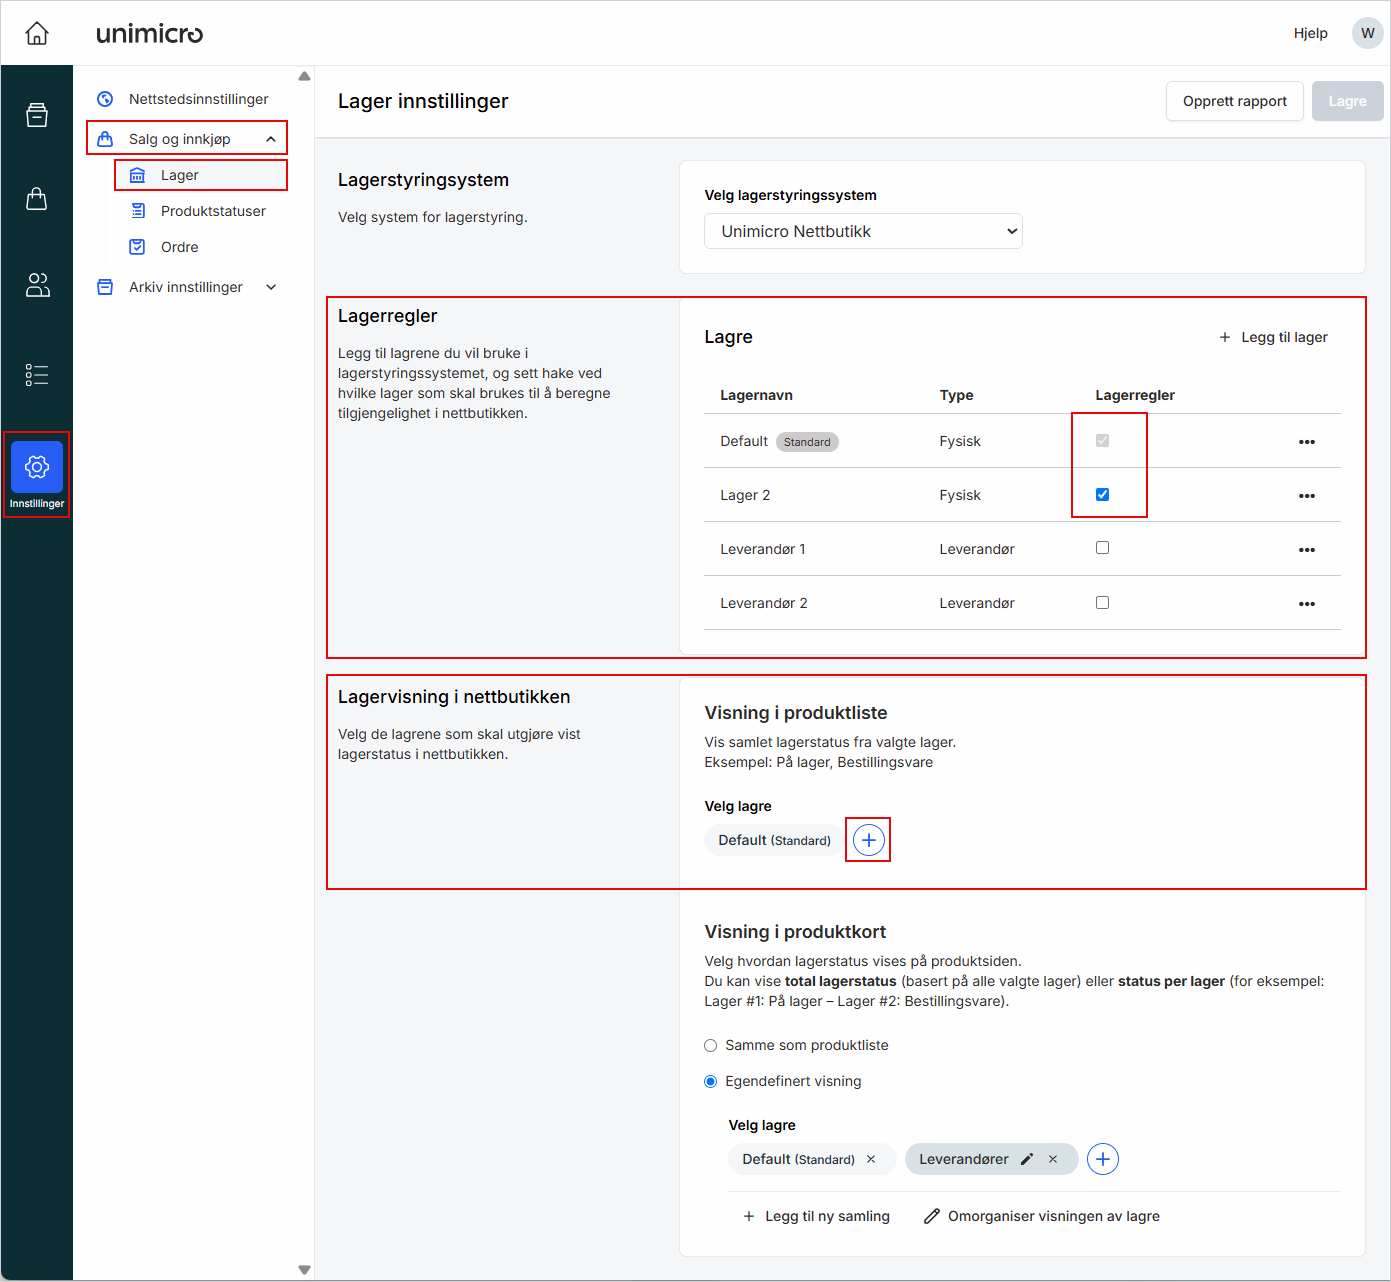The height and width of the screenshot is (1282, 1391).
Task: Open Produktstatuser in the settings menu
Action: (x=213, y=211)
